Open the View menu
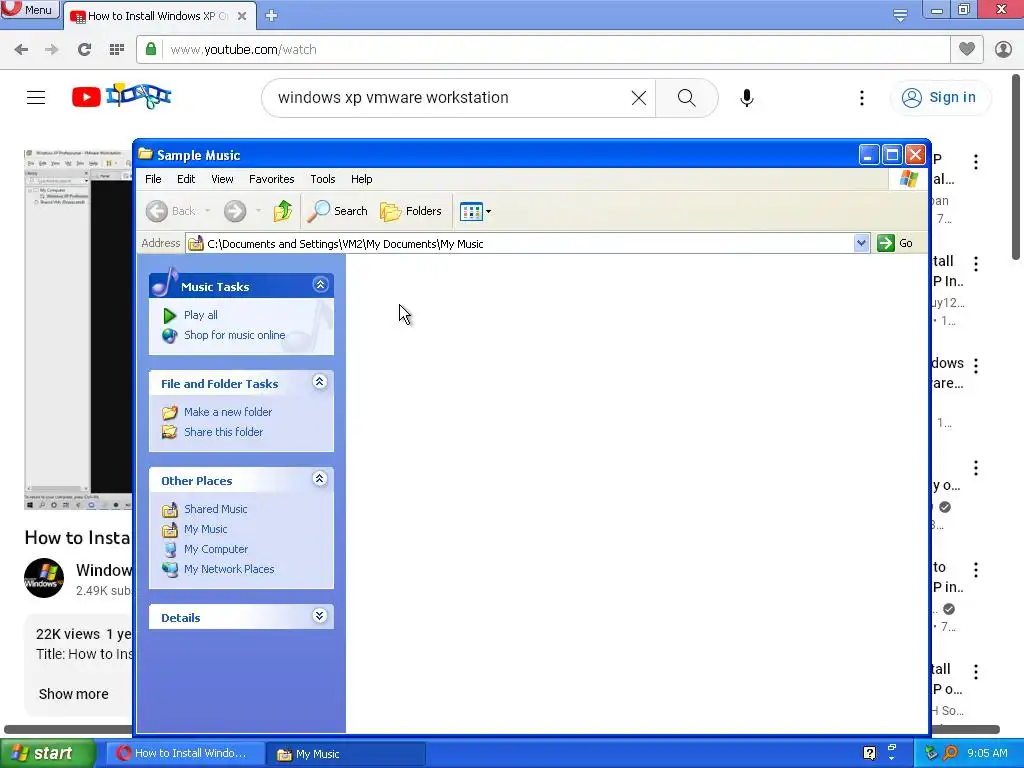Viewport: 1024px width, 768px height. click(222, 179)
